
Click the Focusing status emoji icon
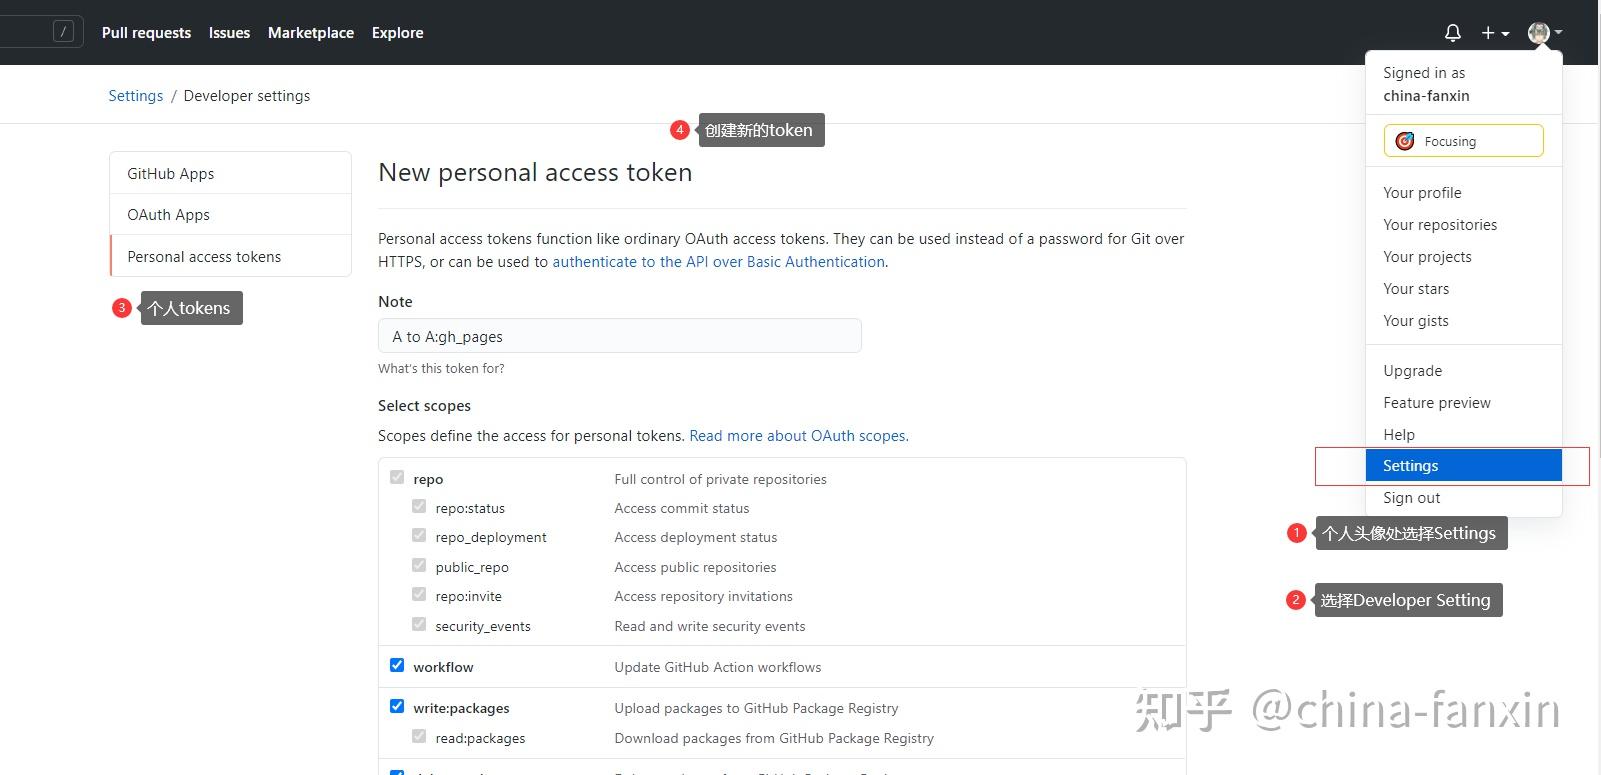point(1405,141)
